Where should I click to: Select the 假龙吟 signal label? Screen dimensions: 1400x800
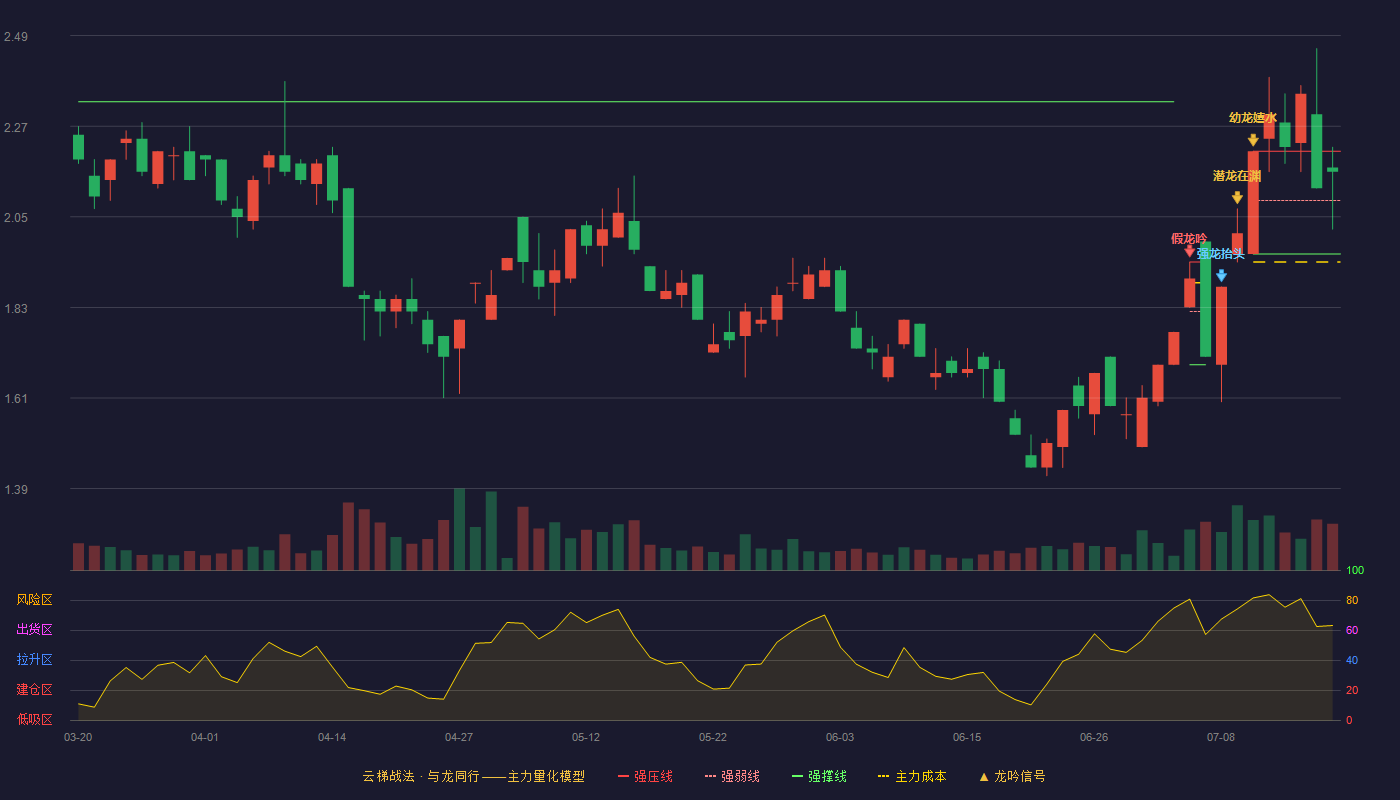(x=1189, y=239)
